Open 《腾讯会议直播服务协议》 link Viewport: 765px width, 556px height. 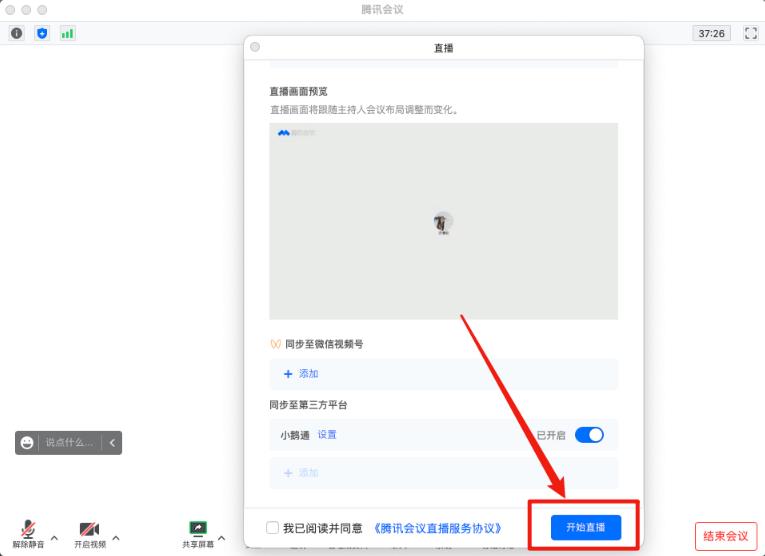pyautogui.click(x=437, y=528)
